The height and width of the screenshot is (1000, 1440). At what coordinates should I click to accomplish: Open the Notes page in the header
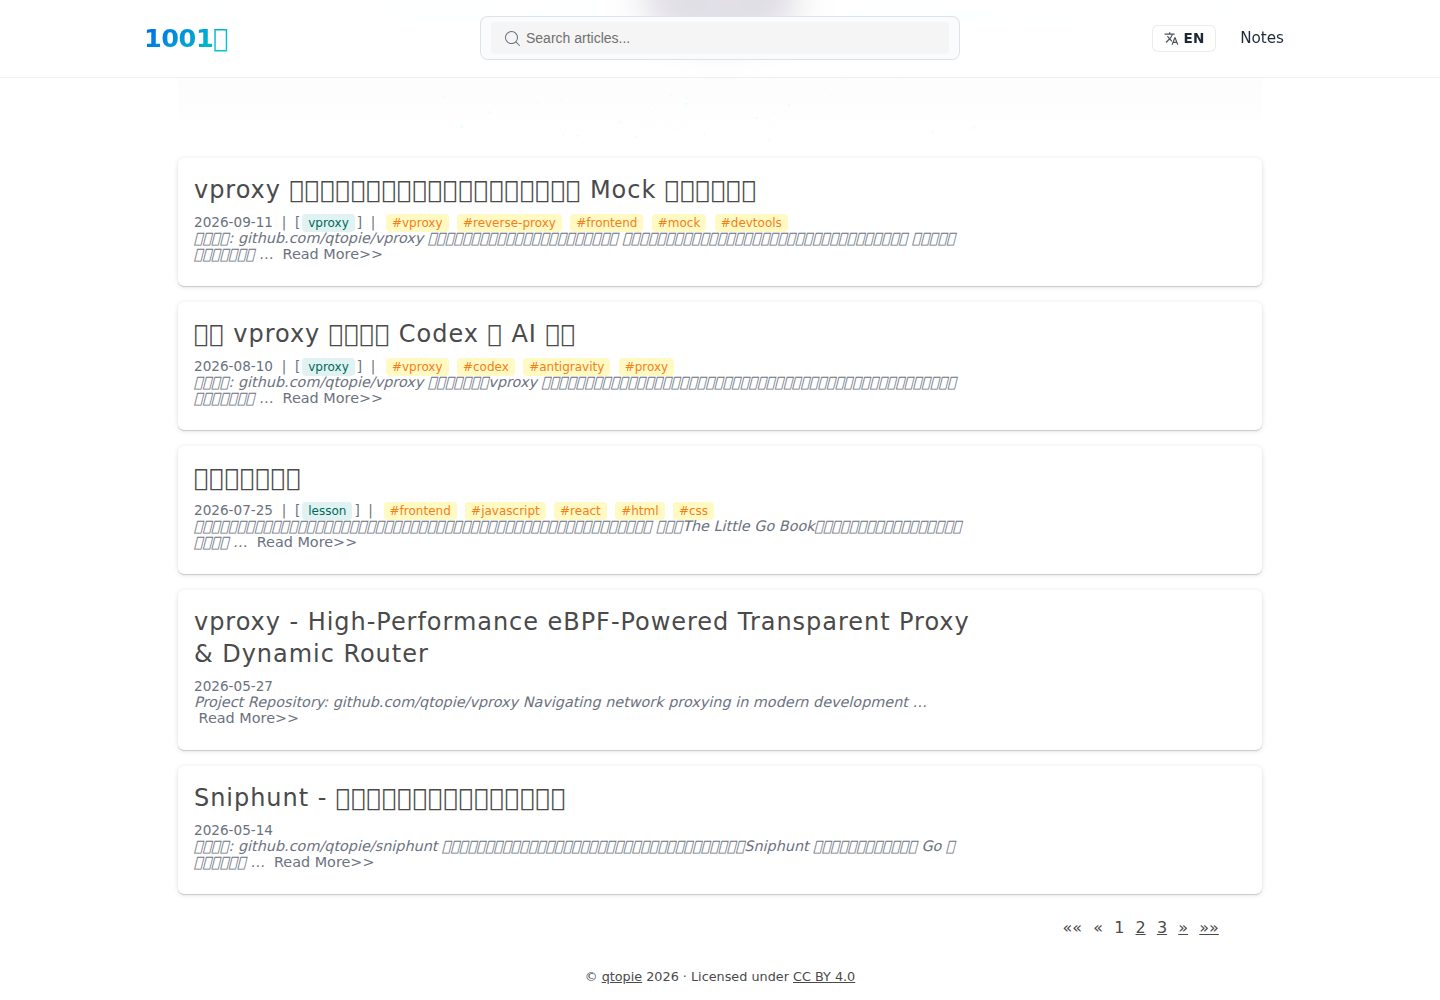[x=1262, y=37]
